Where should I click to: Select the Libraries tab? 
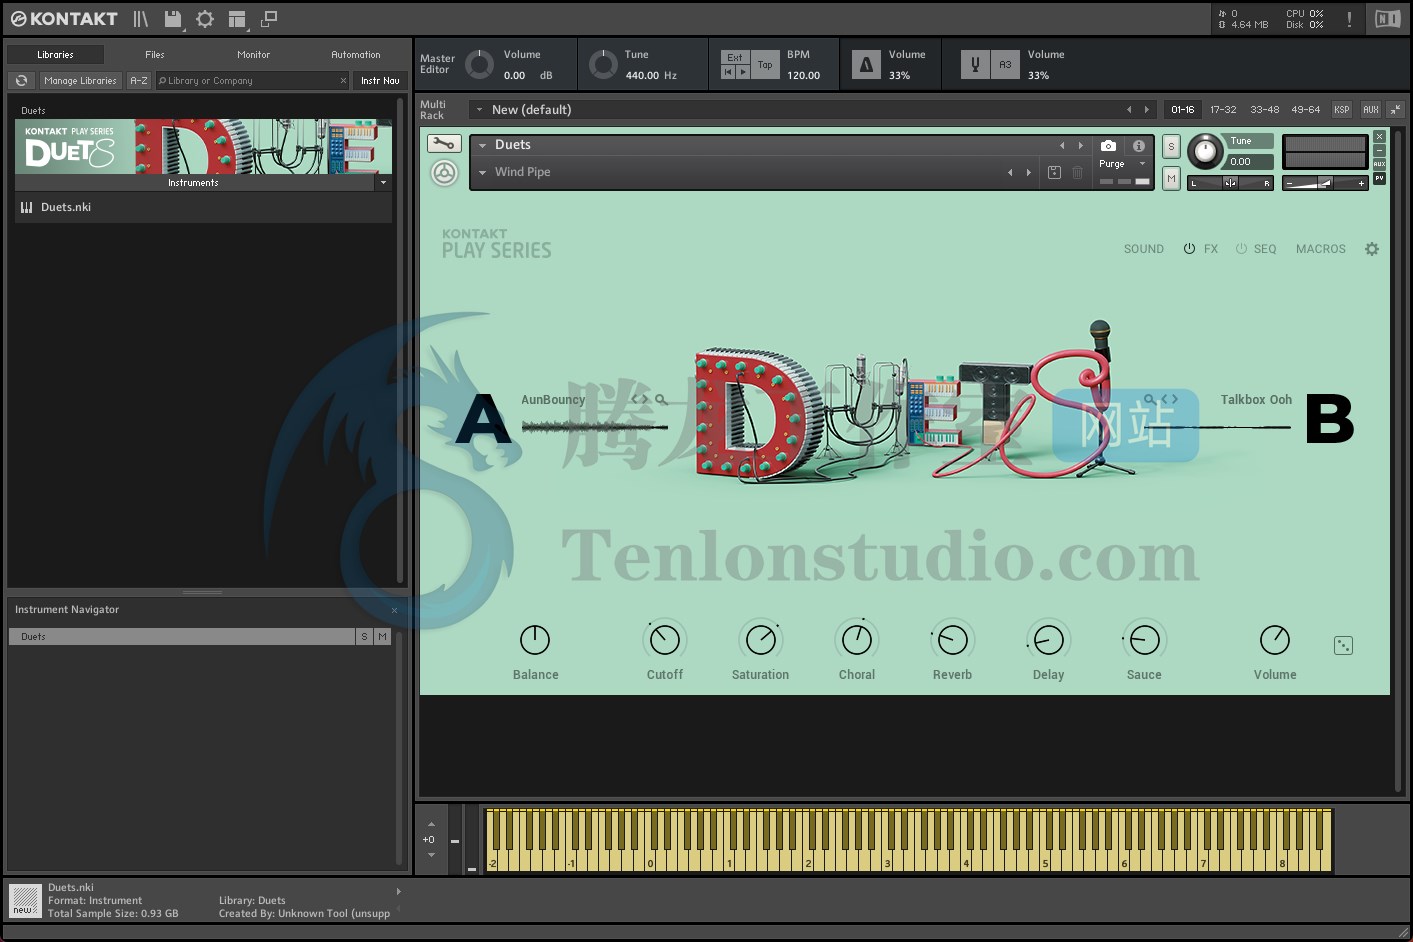[x=55, y=55]
